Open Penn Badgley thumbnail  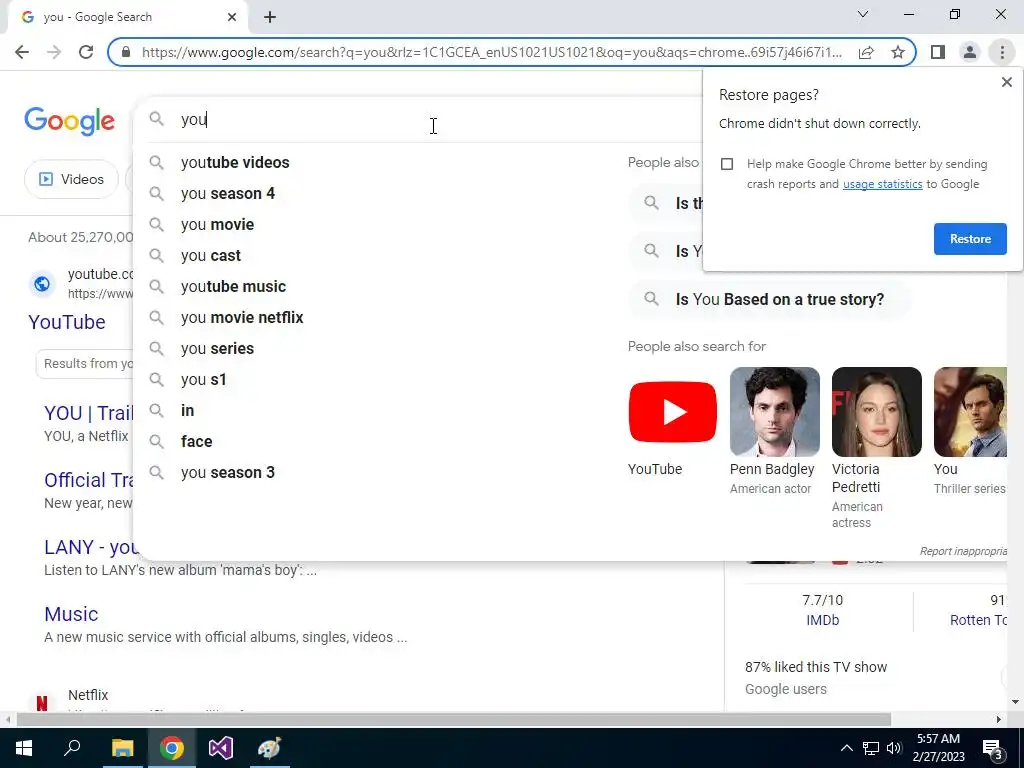click(775, 412)
